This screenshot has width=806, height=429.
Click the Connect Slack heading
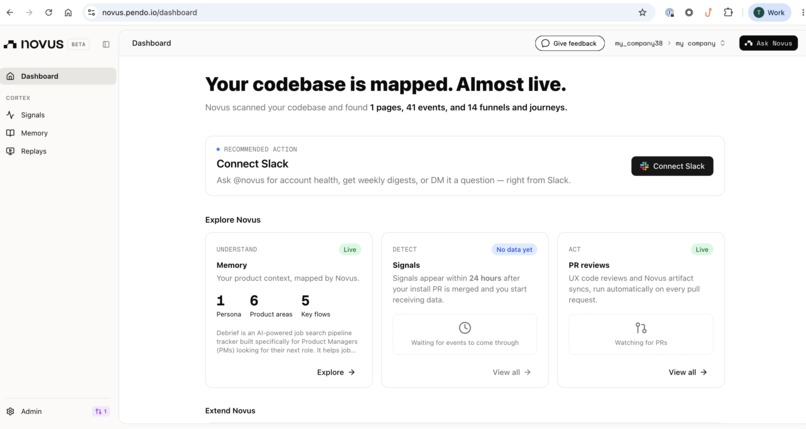252,164
